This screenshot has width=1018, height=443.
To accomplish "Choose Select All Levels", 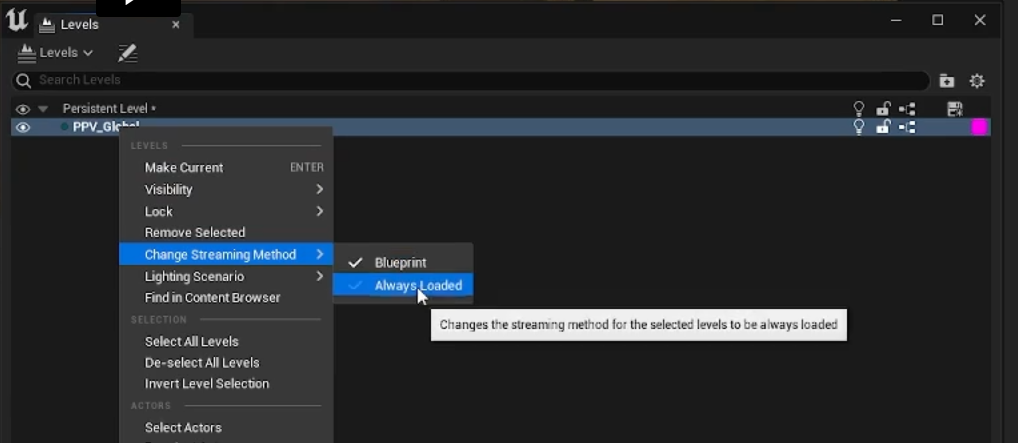I will pos(226,342).
